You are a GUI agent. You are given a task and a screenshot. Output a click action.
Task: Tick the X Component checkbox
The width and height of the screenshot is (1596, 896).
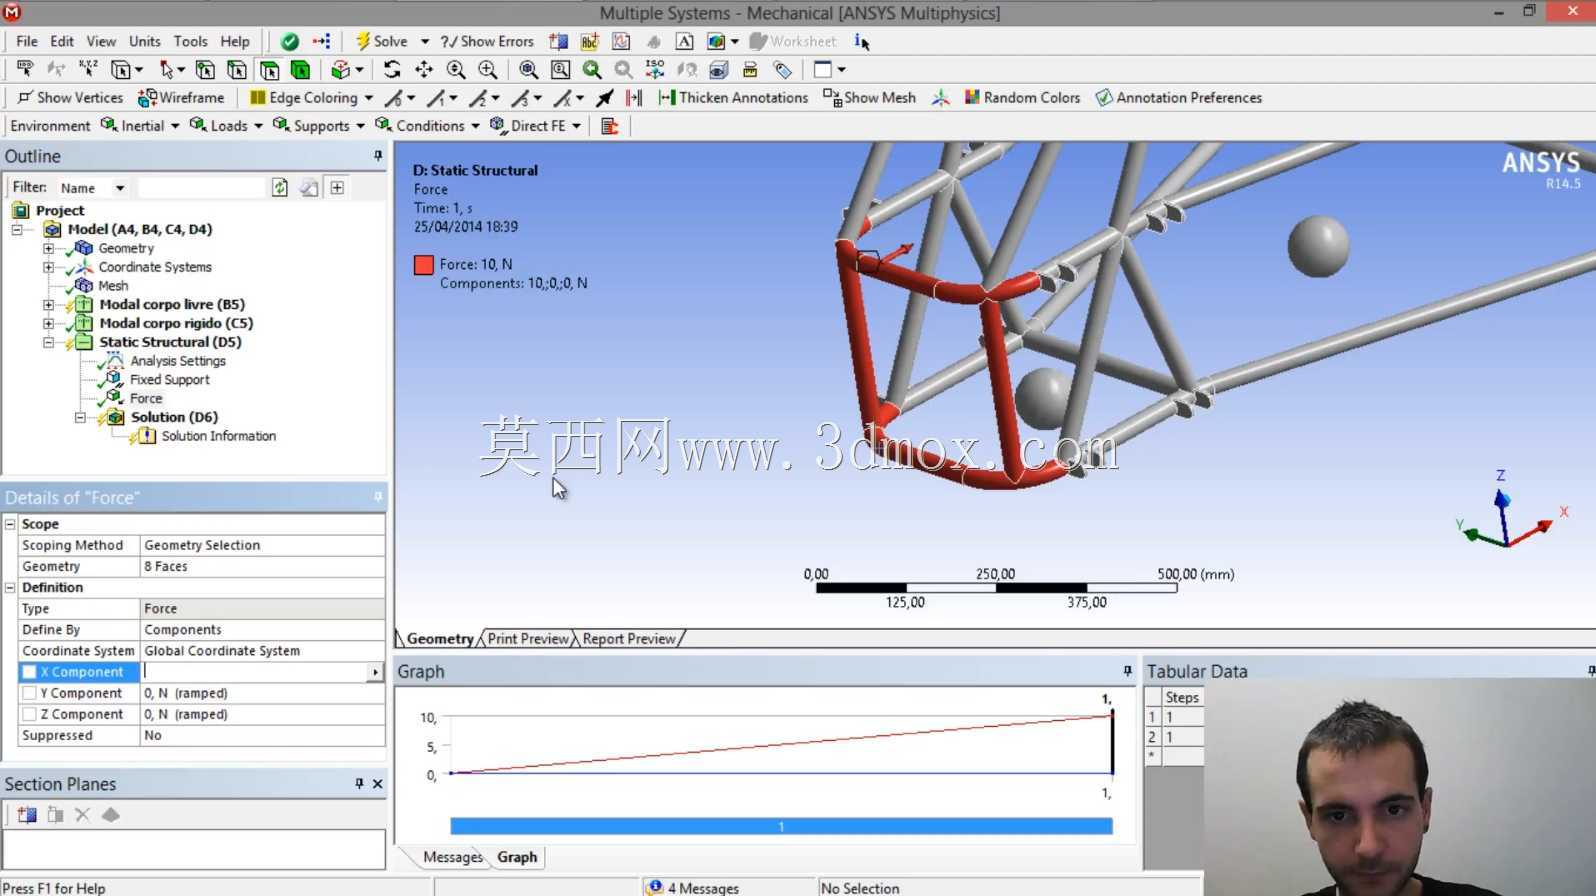[30, 672]
